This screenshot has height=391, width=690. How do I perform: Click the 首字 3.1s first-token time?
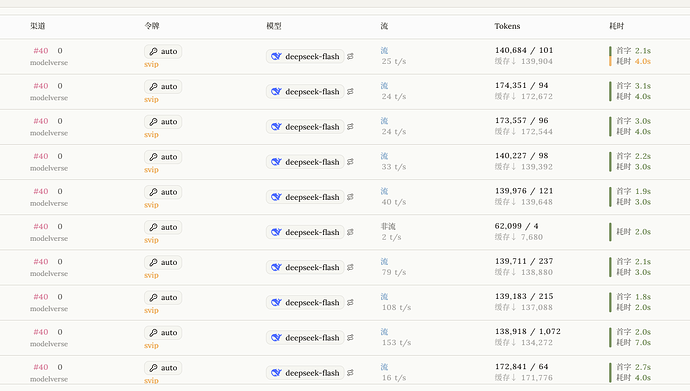coord(633,86)
